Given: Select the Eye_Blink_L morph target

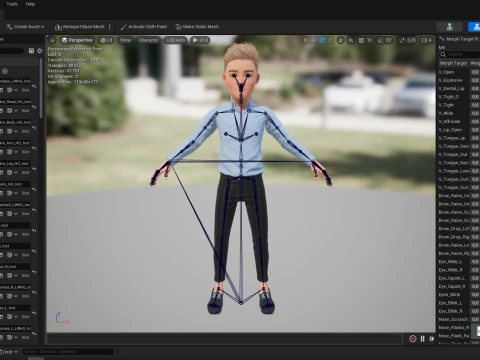Looking at the screenshot, I should [450, 303].
